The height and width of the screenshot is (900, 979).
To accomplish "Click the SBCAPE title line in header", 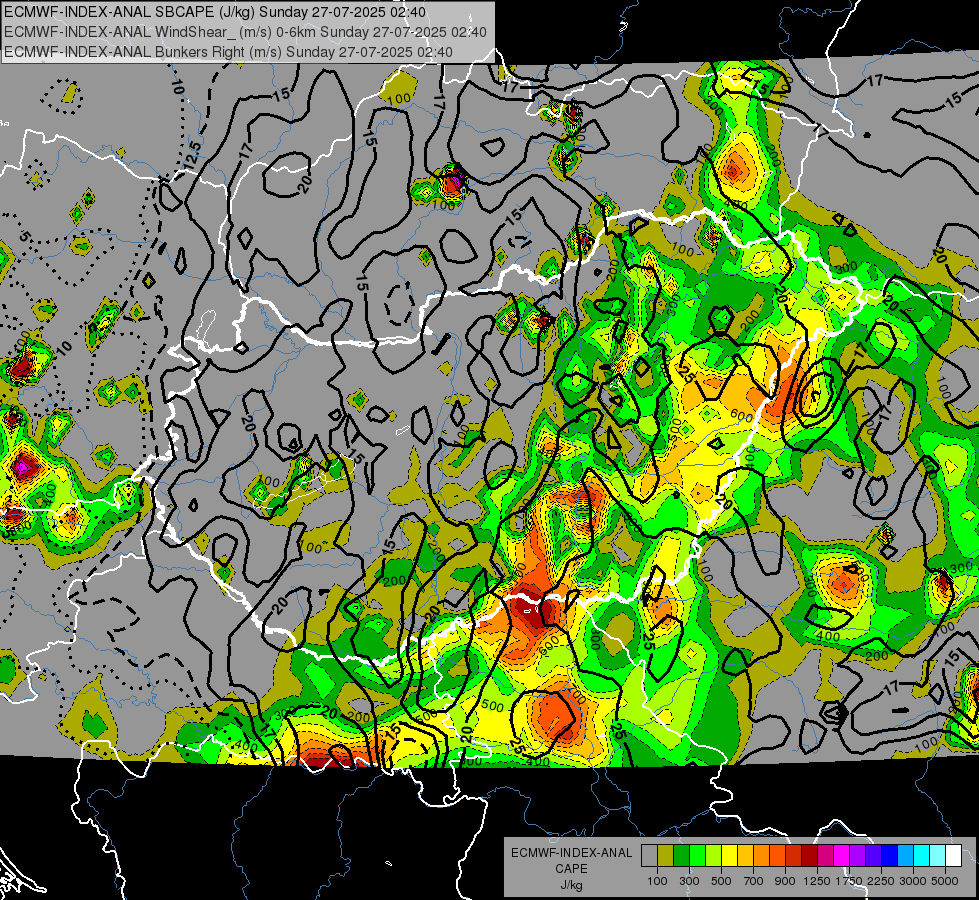I will 215,12.
